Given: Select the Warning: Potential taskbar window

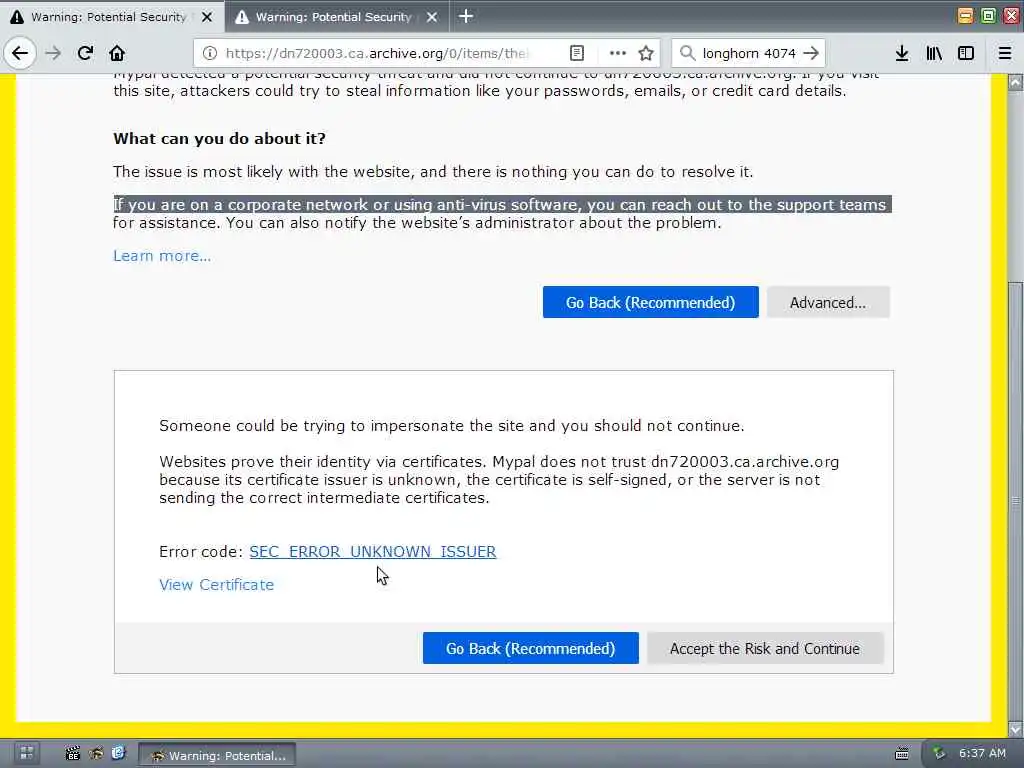Looking at the screenshot, I should [217, 755].
